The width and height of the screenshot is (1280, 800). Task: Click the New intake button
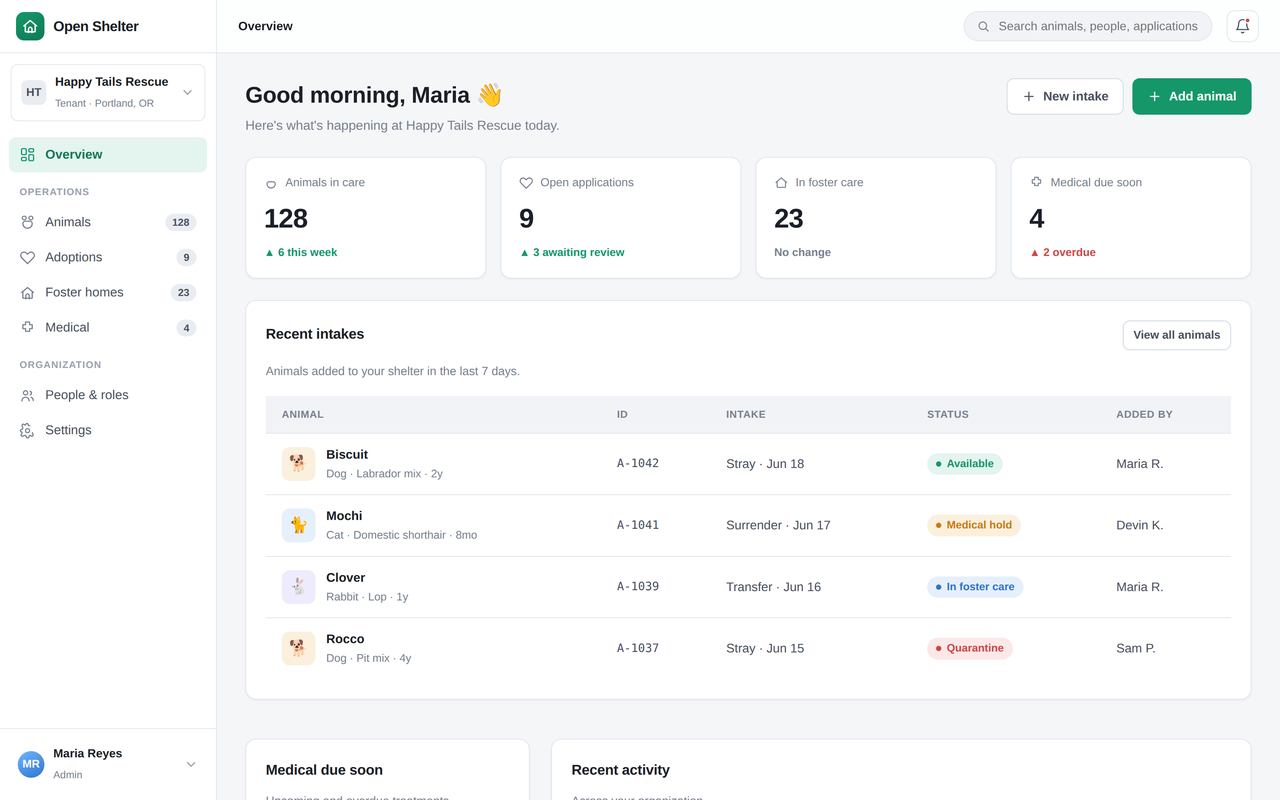pyautogui.click(x=1065, y=97)
